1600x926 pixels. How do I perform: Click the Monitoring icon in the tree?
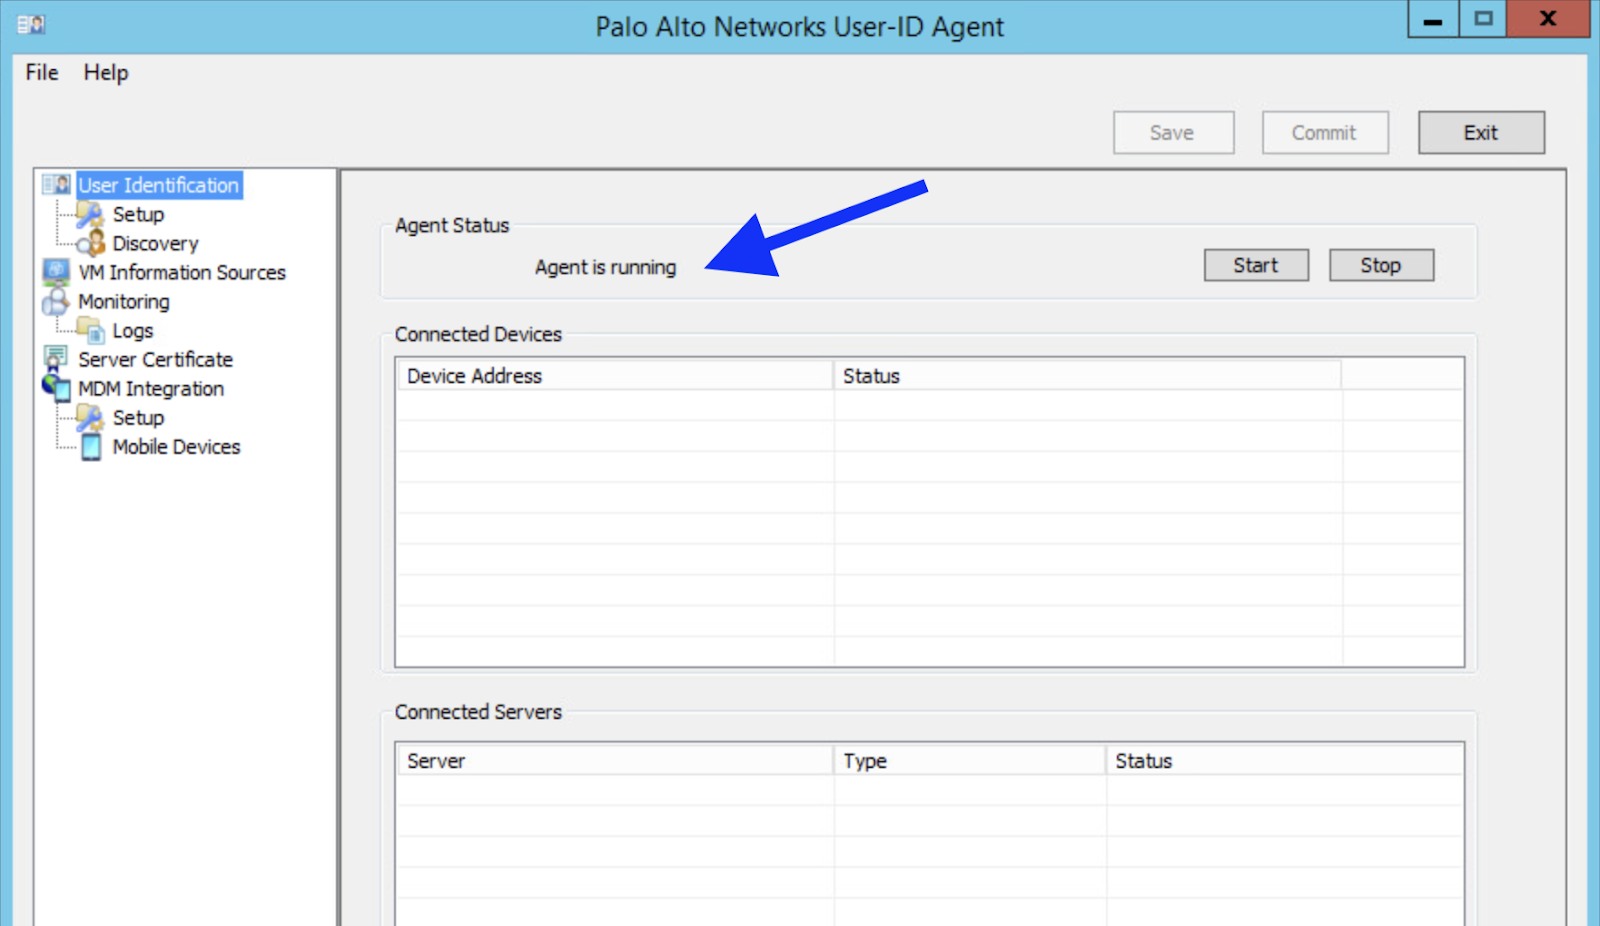[56, 301]
